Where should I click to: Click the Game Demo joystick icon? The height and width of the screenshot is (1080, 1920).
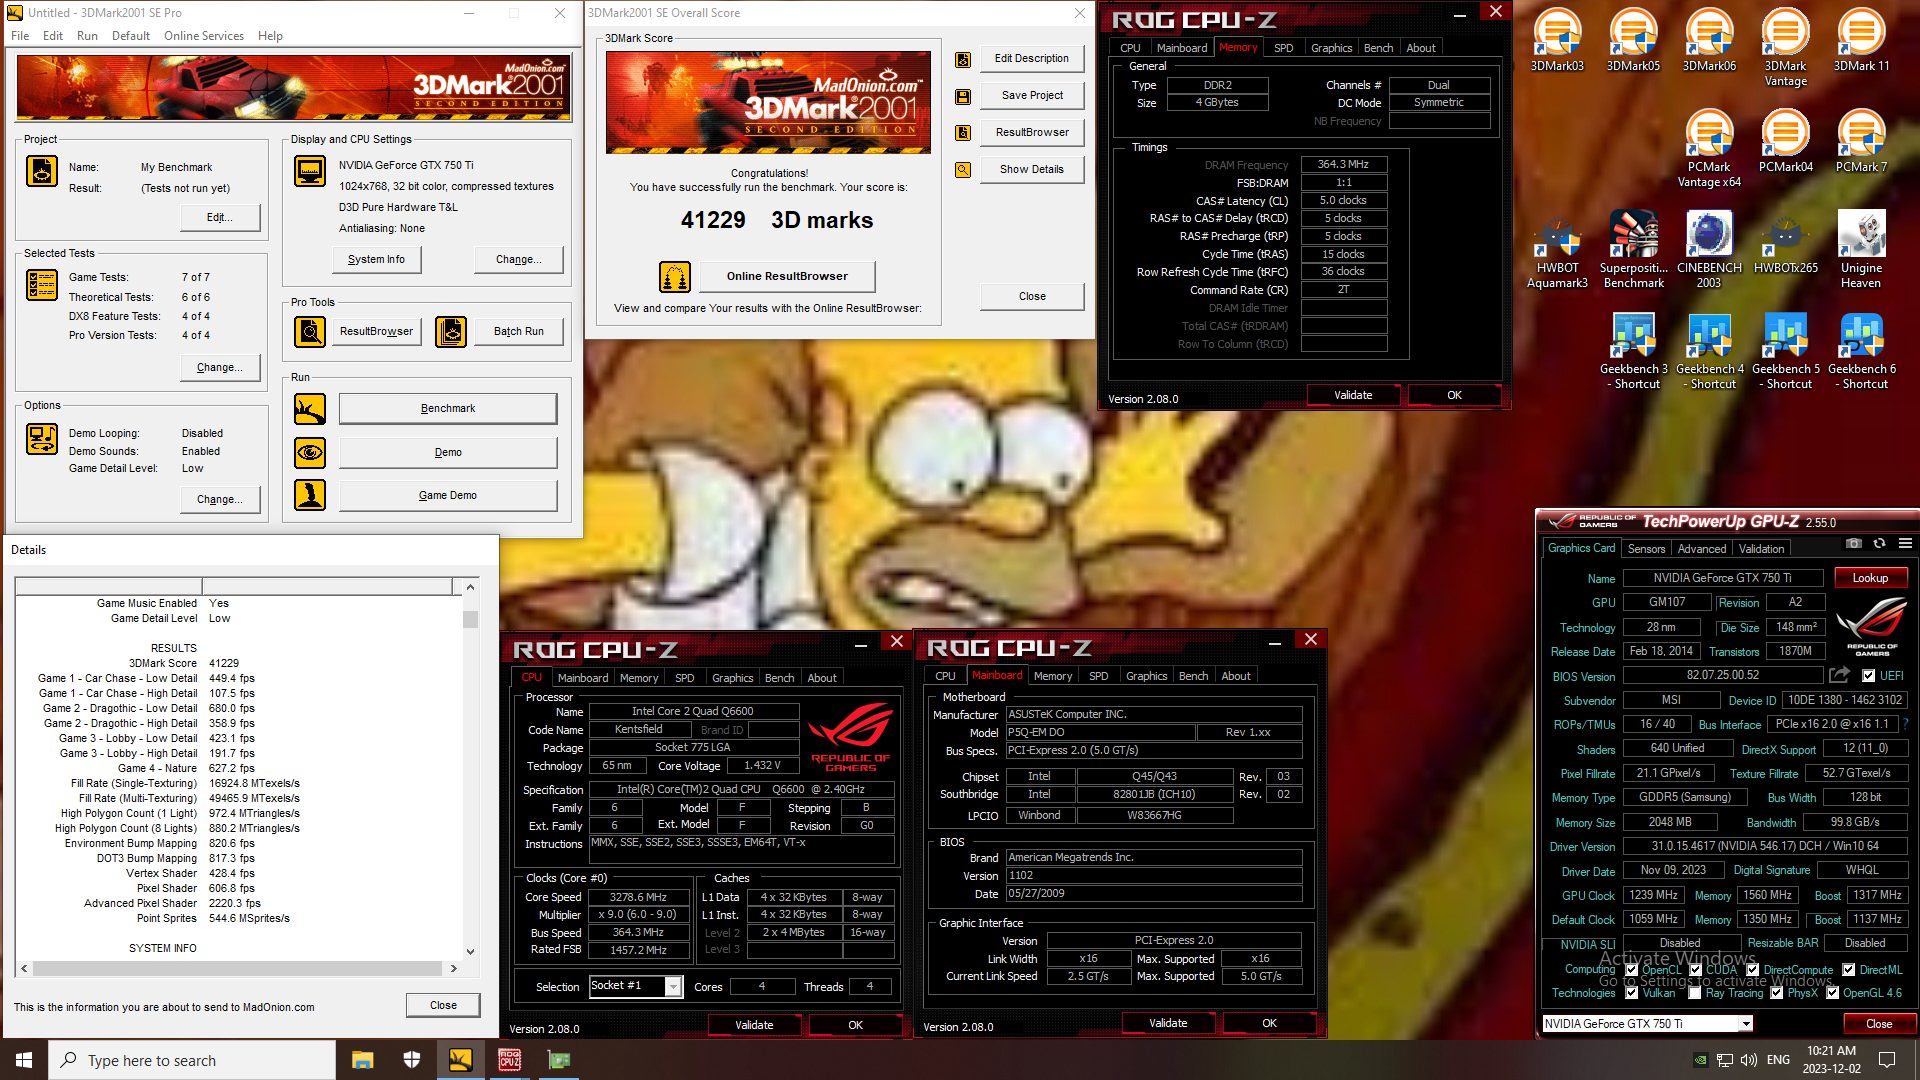[x=310, y=495]
